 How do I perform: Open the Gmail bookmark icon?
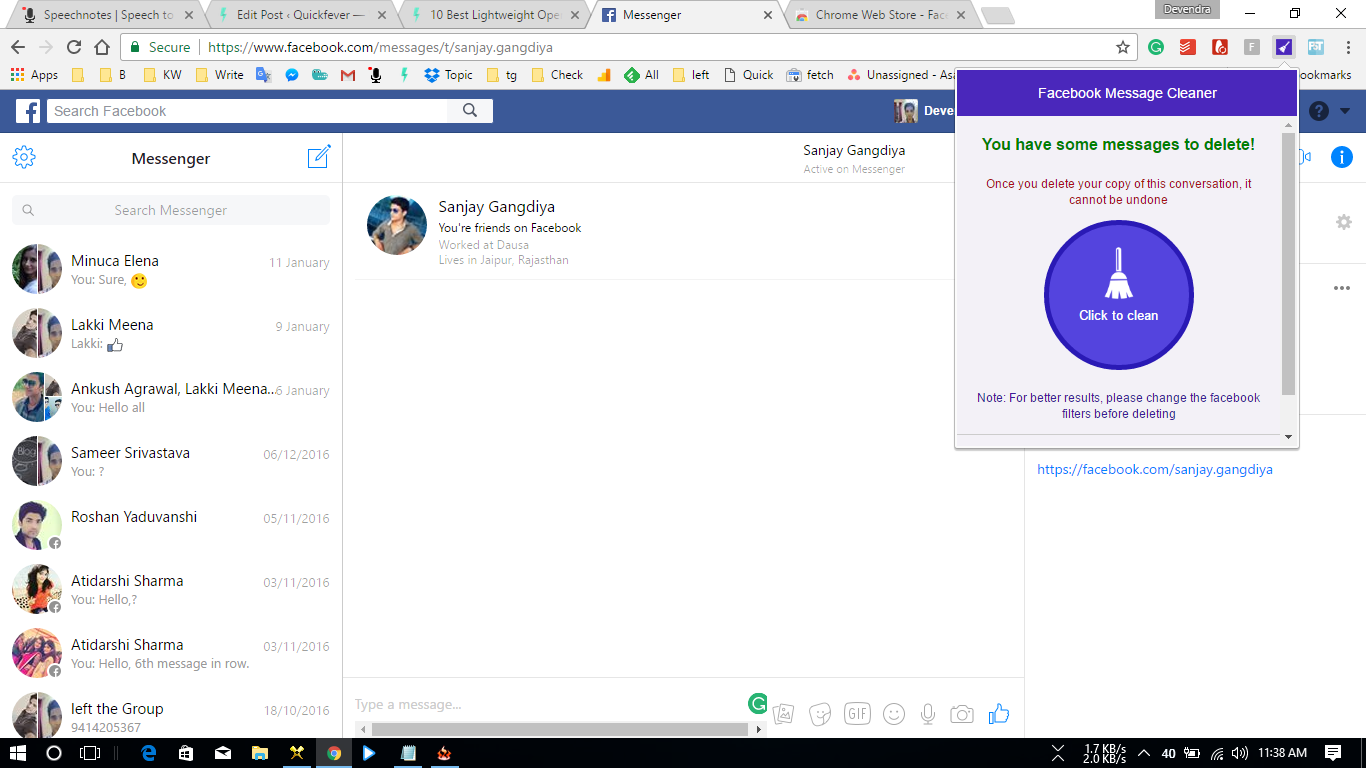(x=348, y=75)
